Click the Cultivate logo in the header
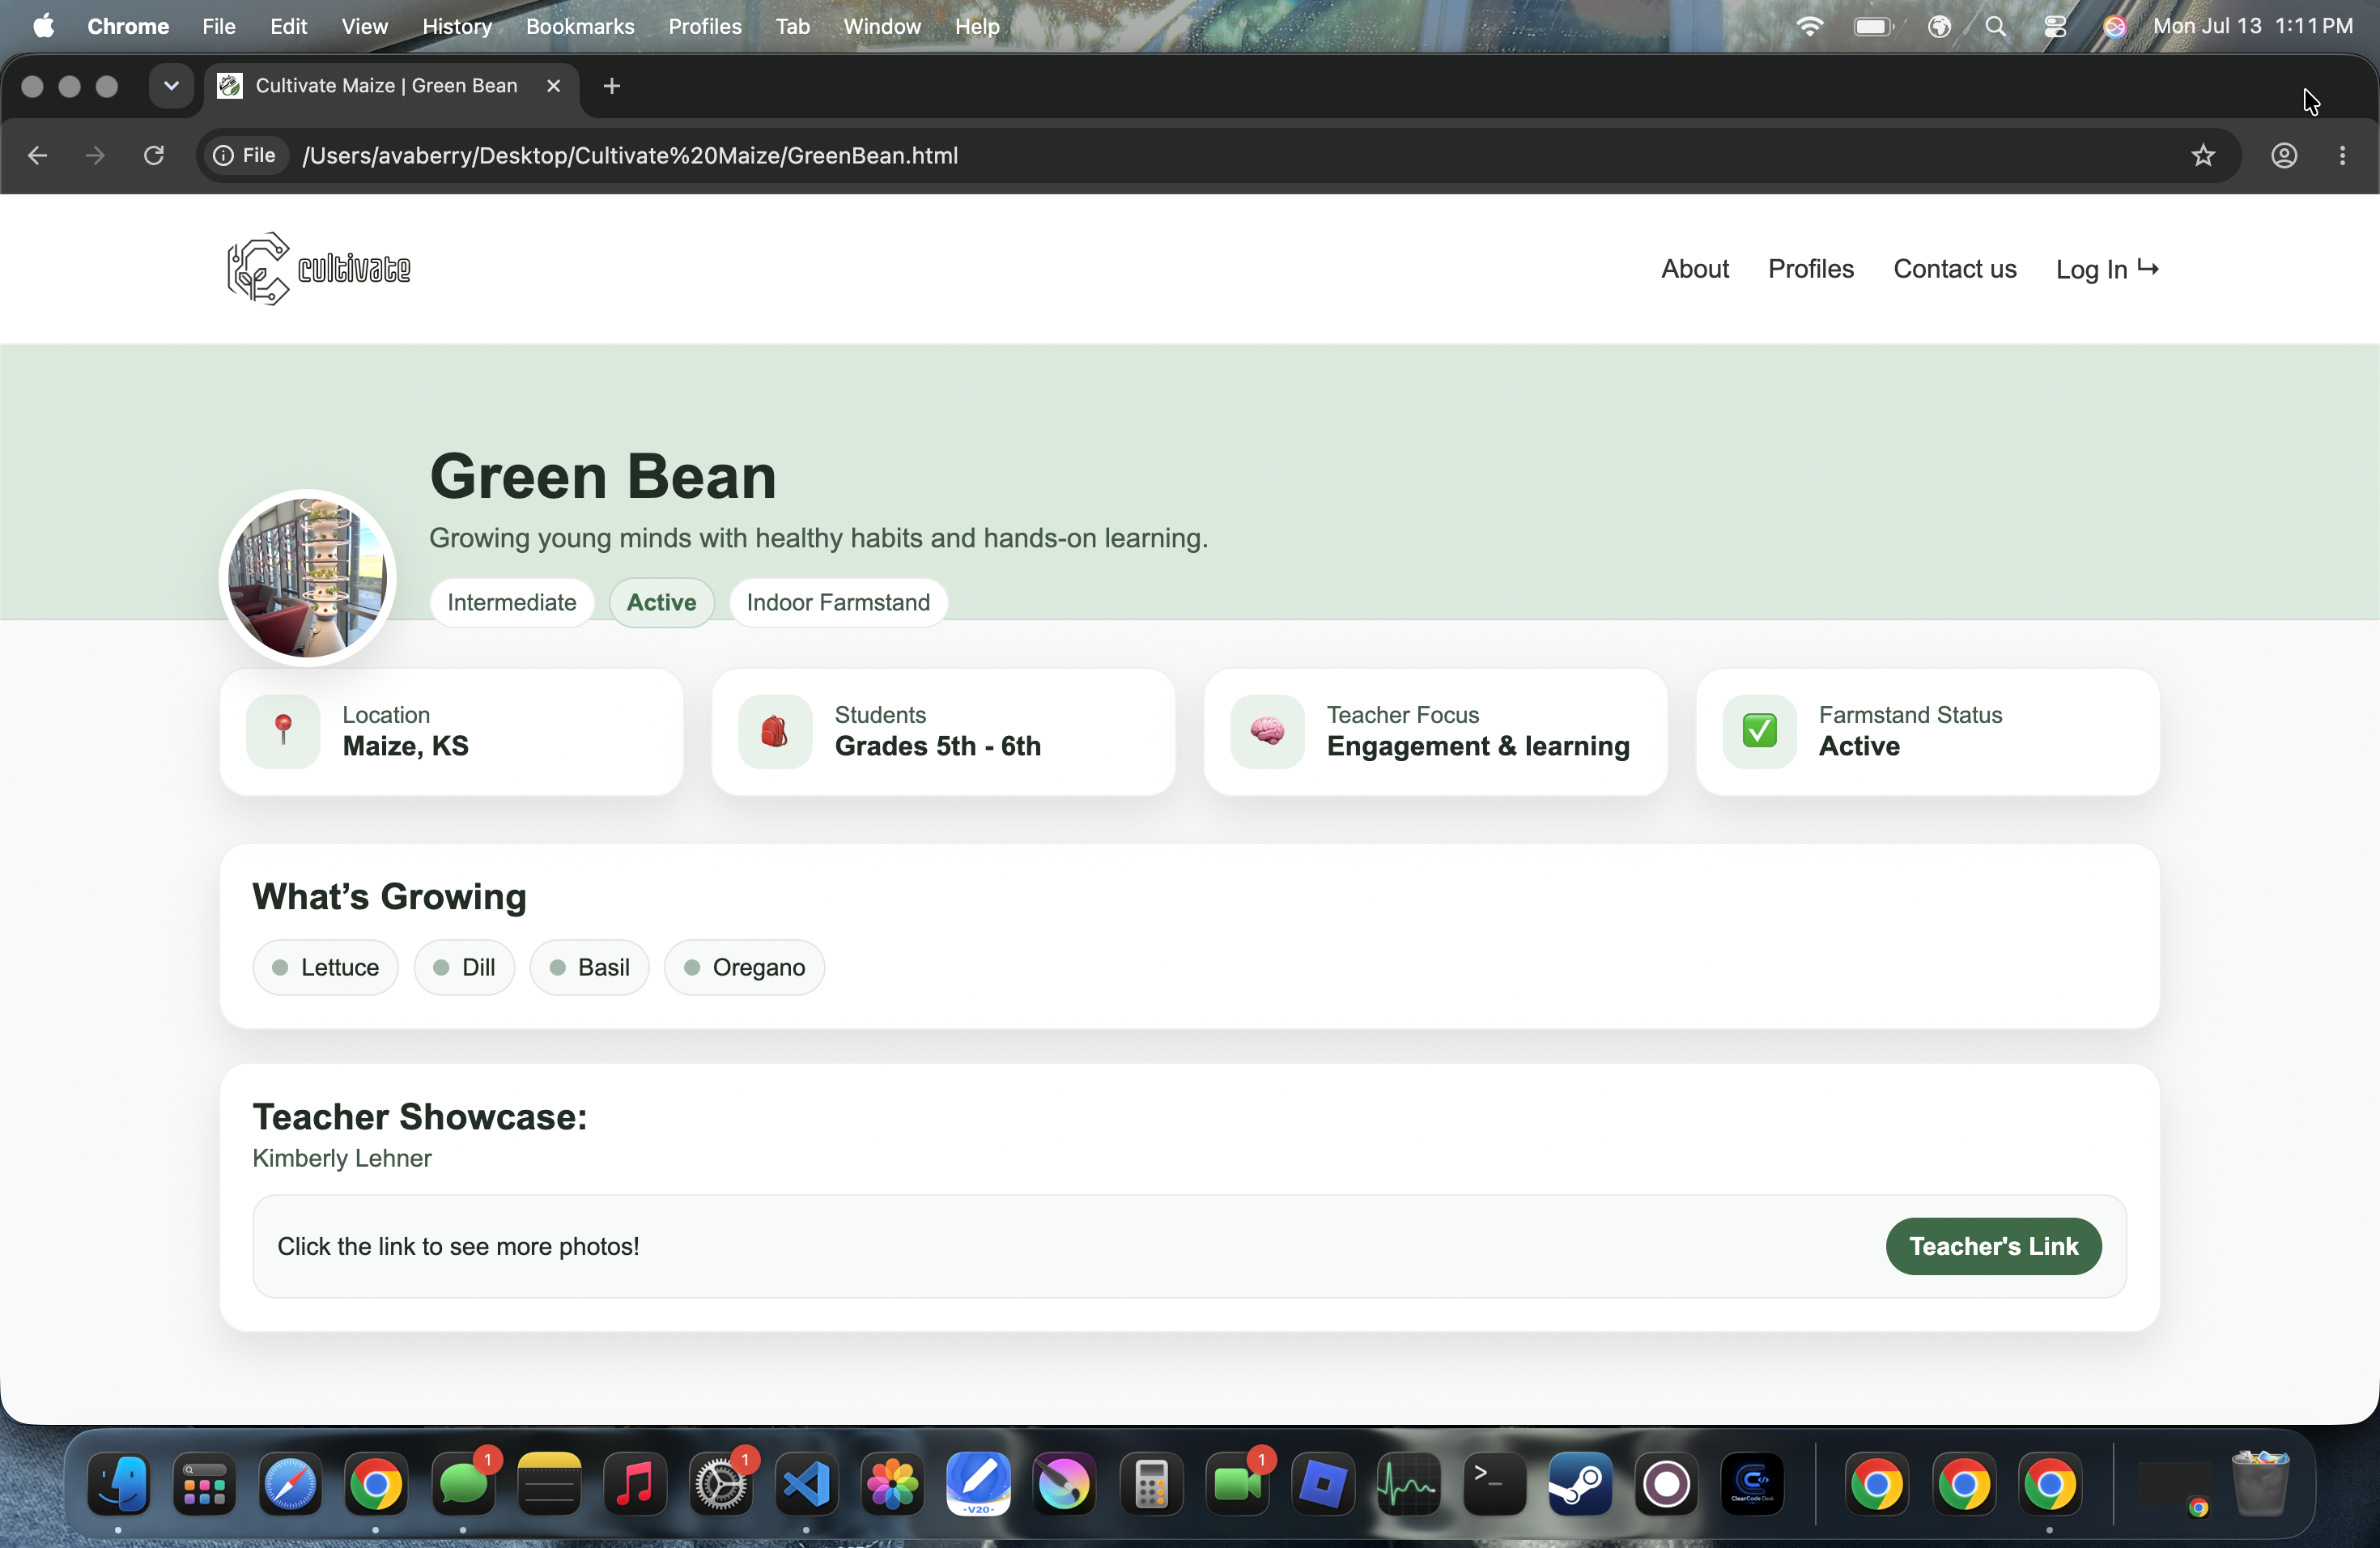The height and width of the screenshot is (1548, 2380). coord(318,268)
